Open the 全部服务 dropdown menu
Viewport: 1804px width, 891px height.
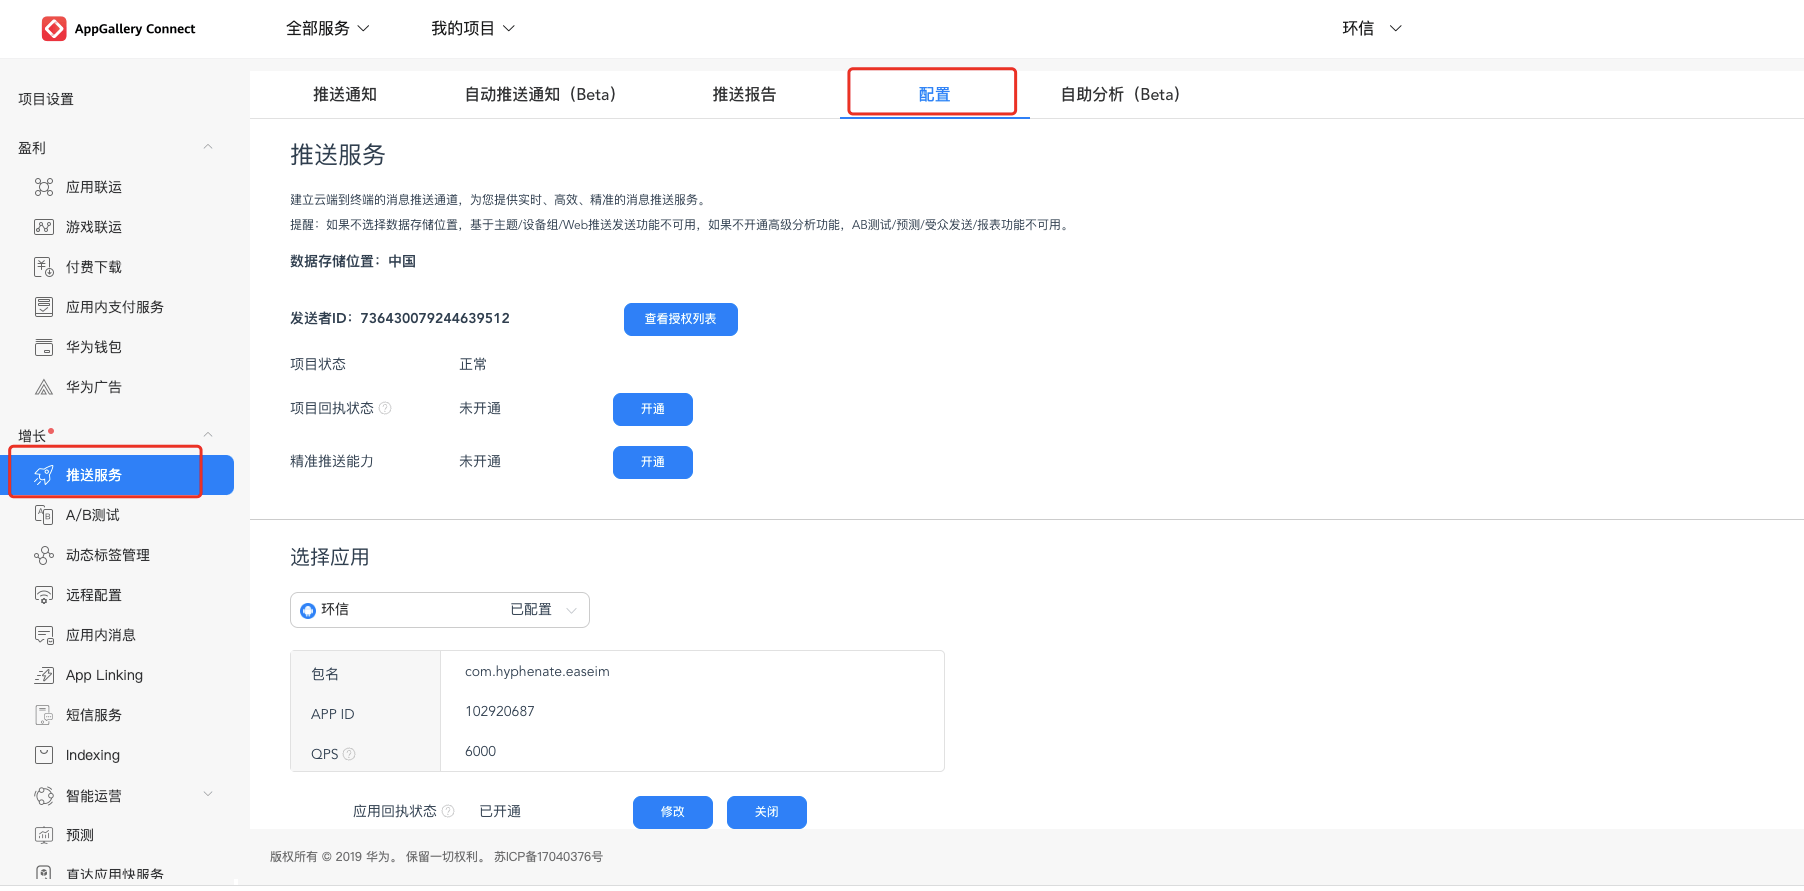point(328,28)
